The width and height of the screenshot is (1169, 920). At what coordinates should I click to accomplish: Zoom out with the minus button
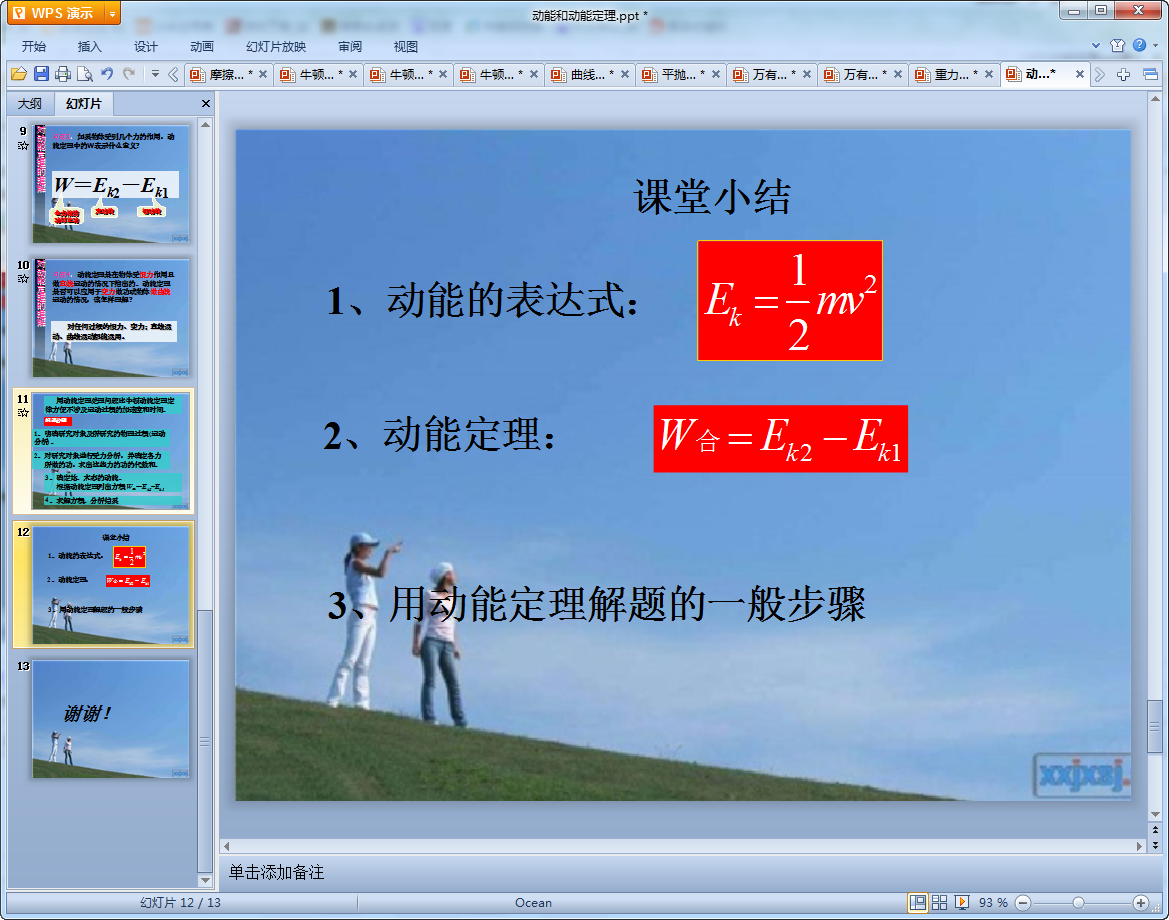pos(1024,903)
